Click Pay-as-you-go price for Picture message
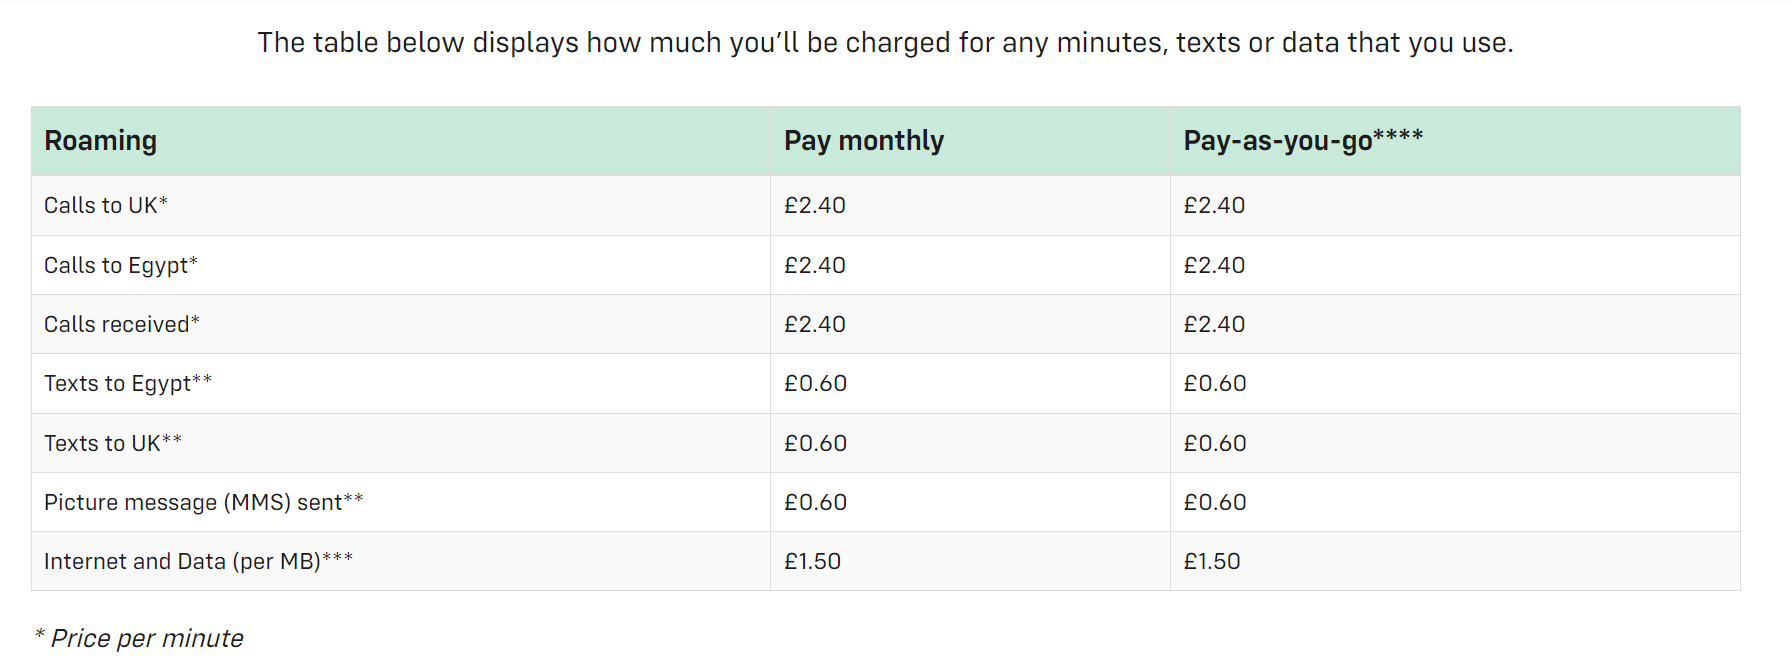The height and width of the screenshot is (661, 1792). click(x=1215, y=502)
